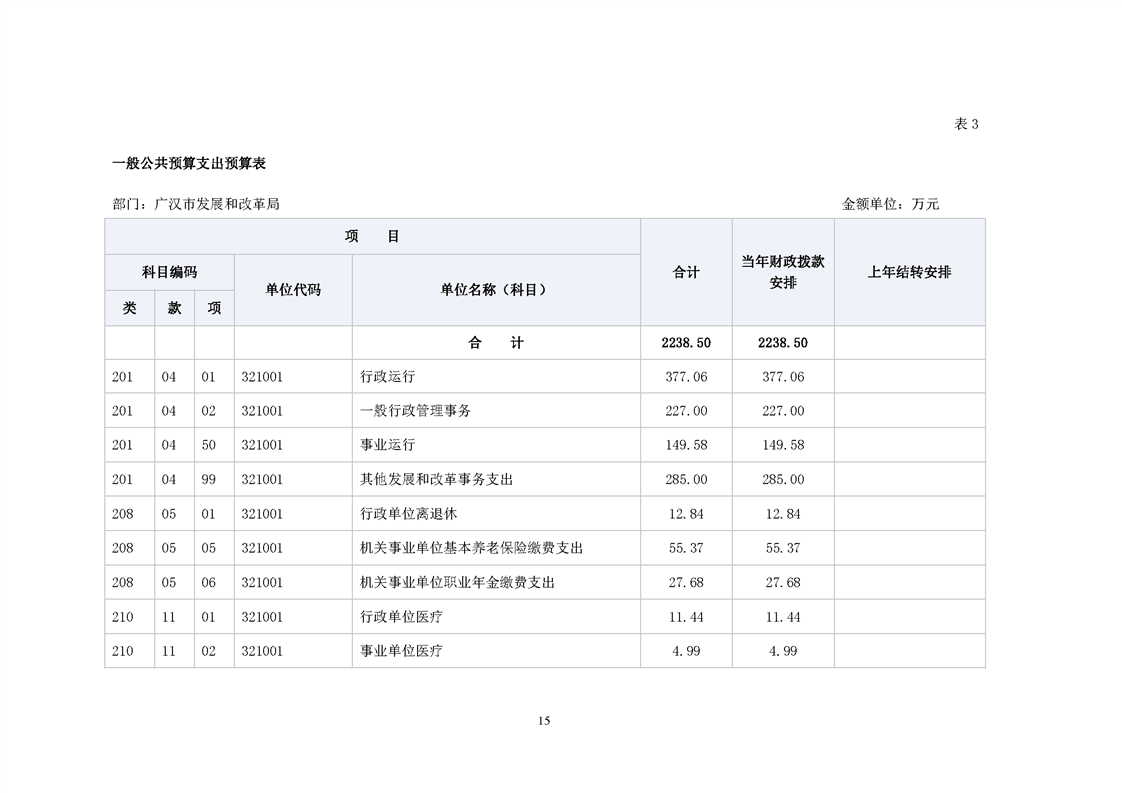
Task: Click the 科目编码 header cell
Action: (170, 272)
